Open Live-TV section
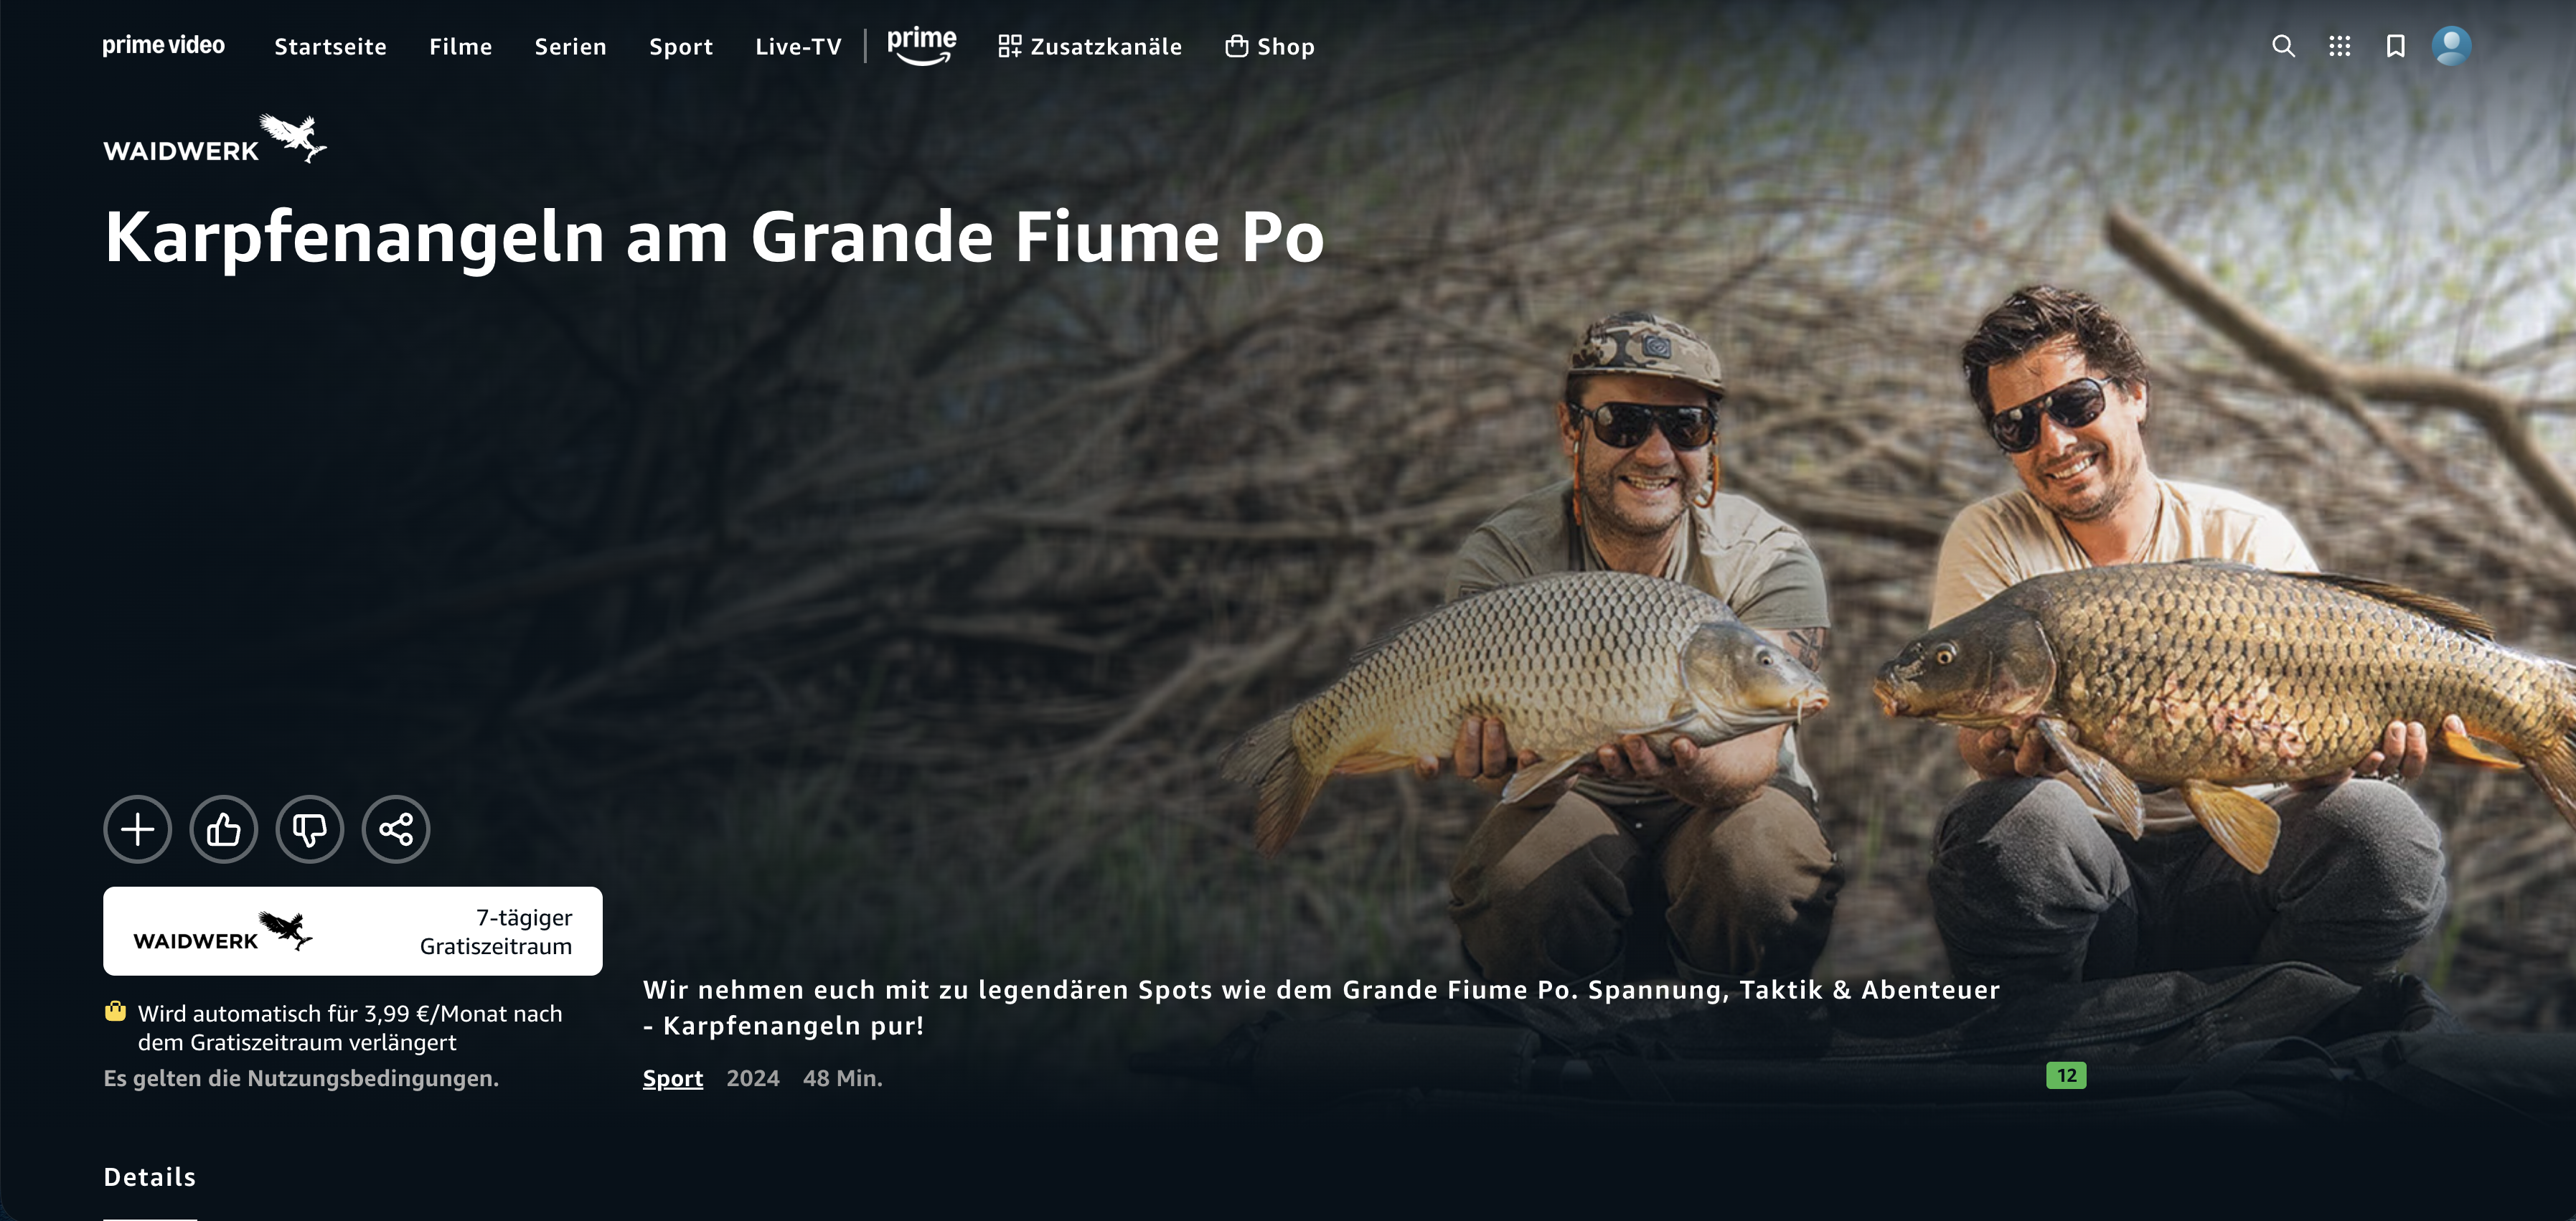2576x1221 pixels. pyautogui.click(x=798, y=47)
